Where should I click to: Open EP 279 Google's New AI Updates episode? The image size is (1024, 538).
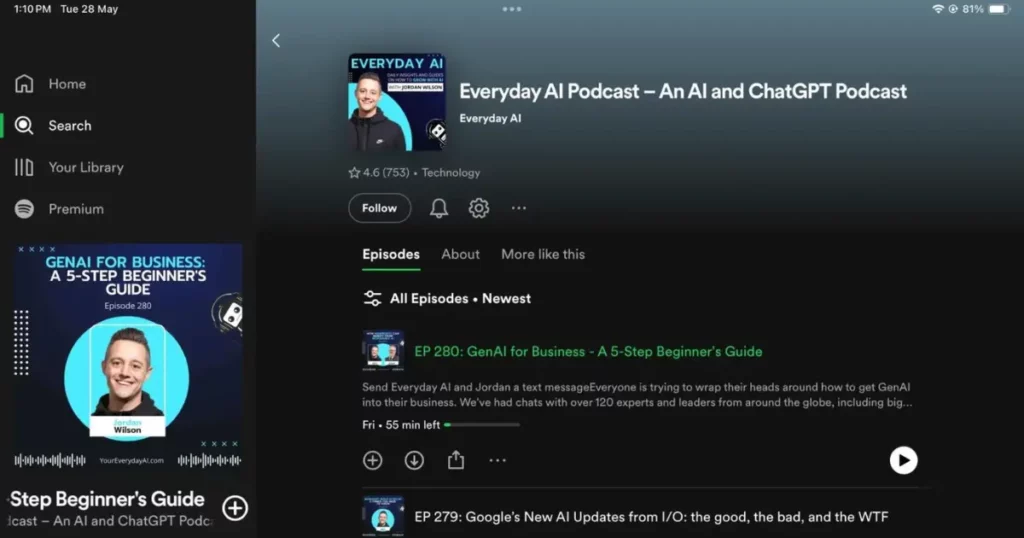tap(651, 517)
